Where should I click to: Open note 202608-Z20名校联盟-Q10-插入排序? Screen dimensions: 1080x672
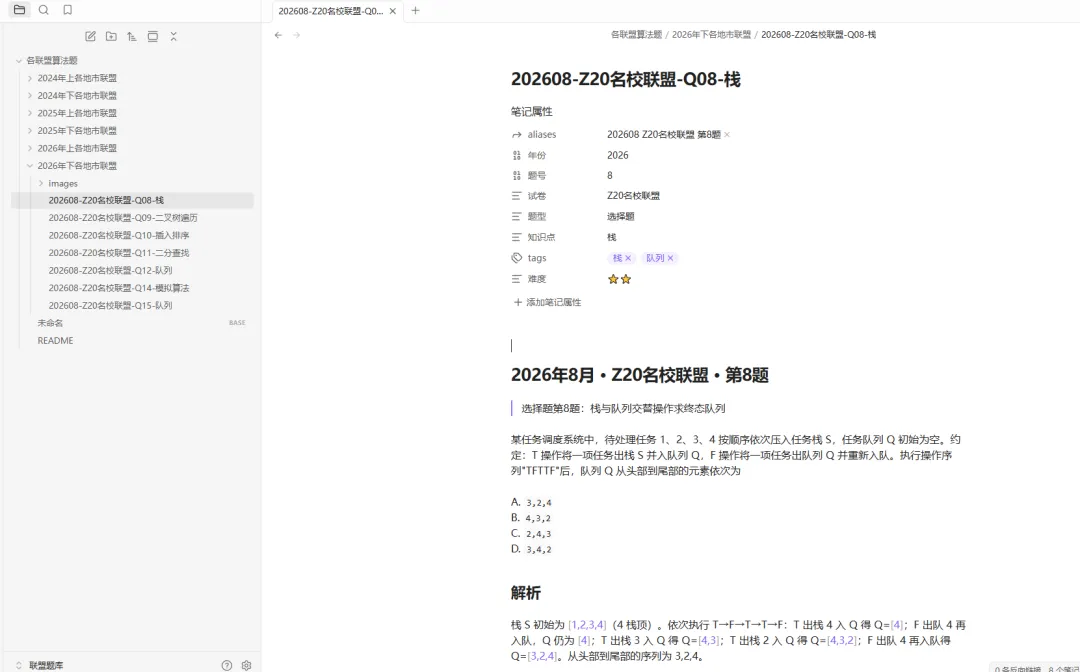click(x=118, y=235)
